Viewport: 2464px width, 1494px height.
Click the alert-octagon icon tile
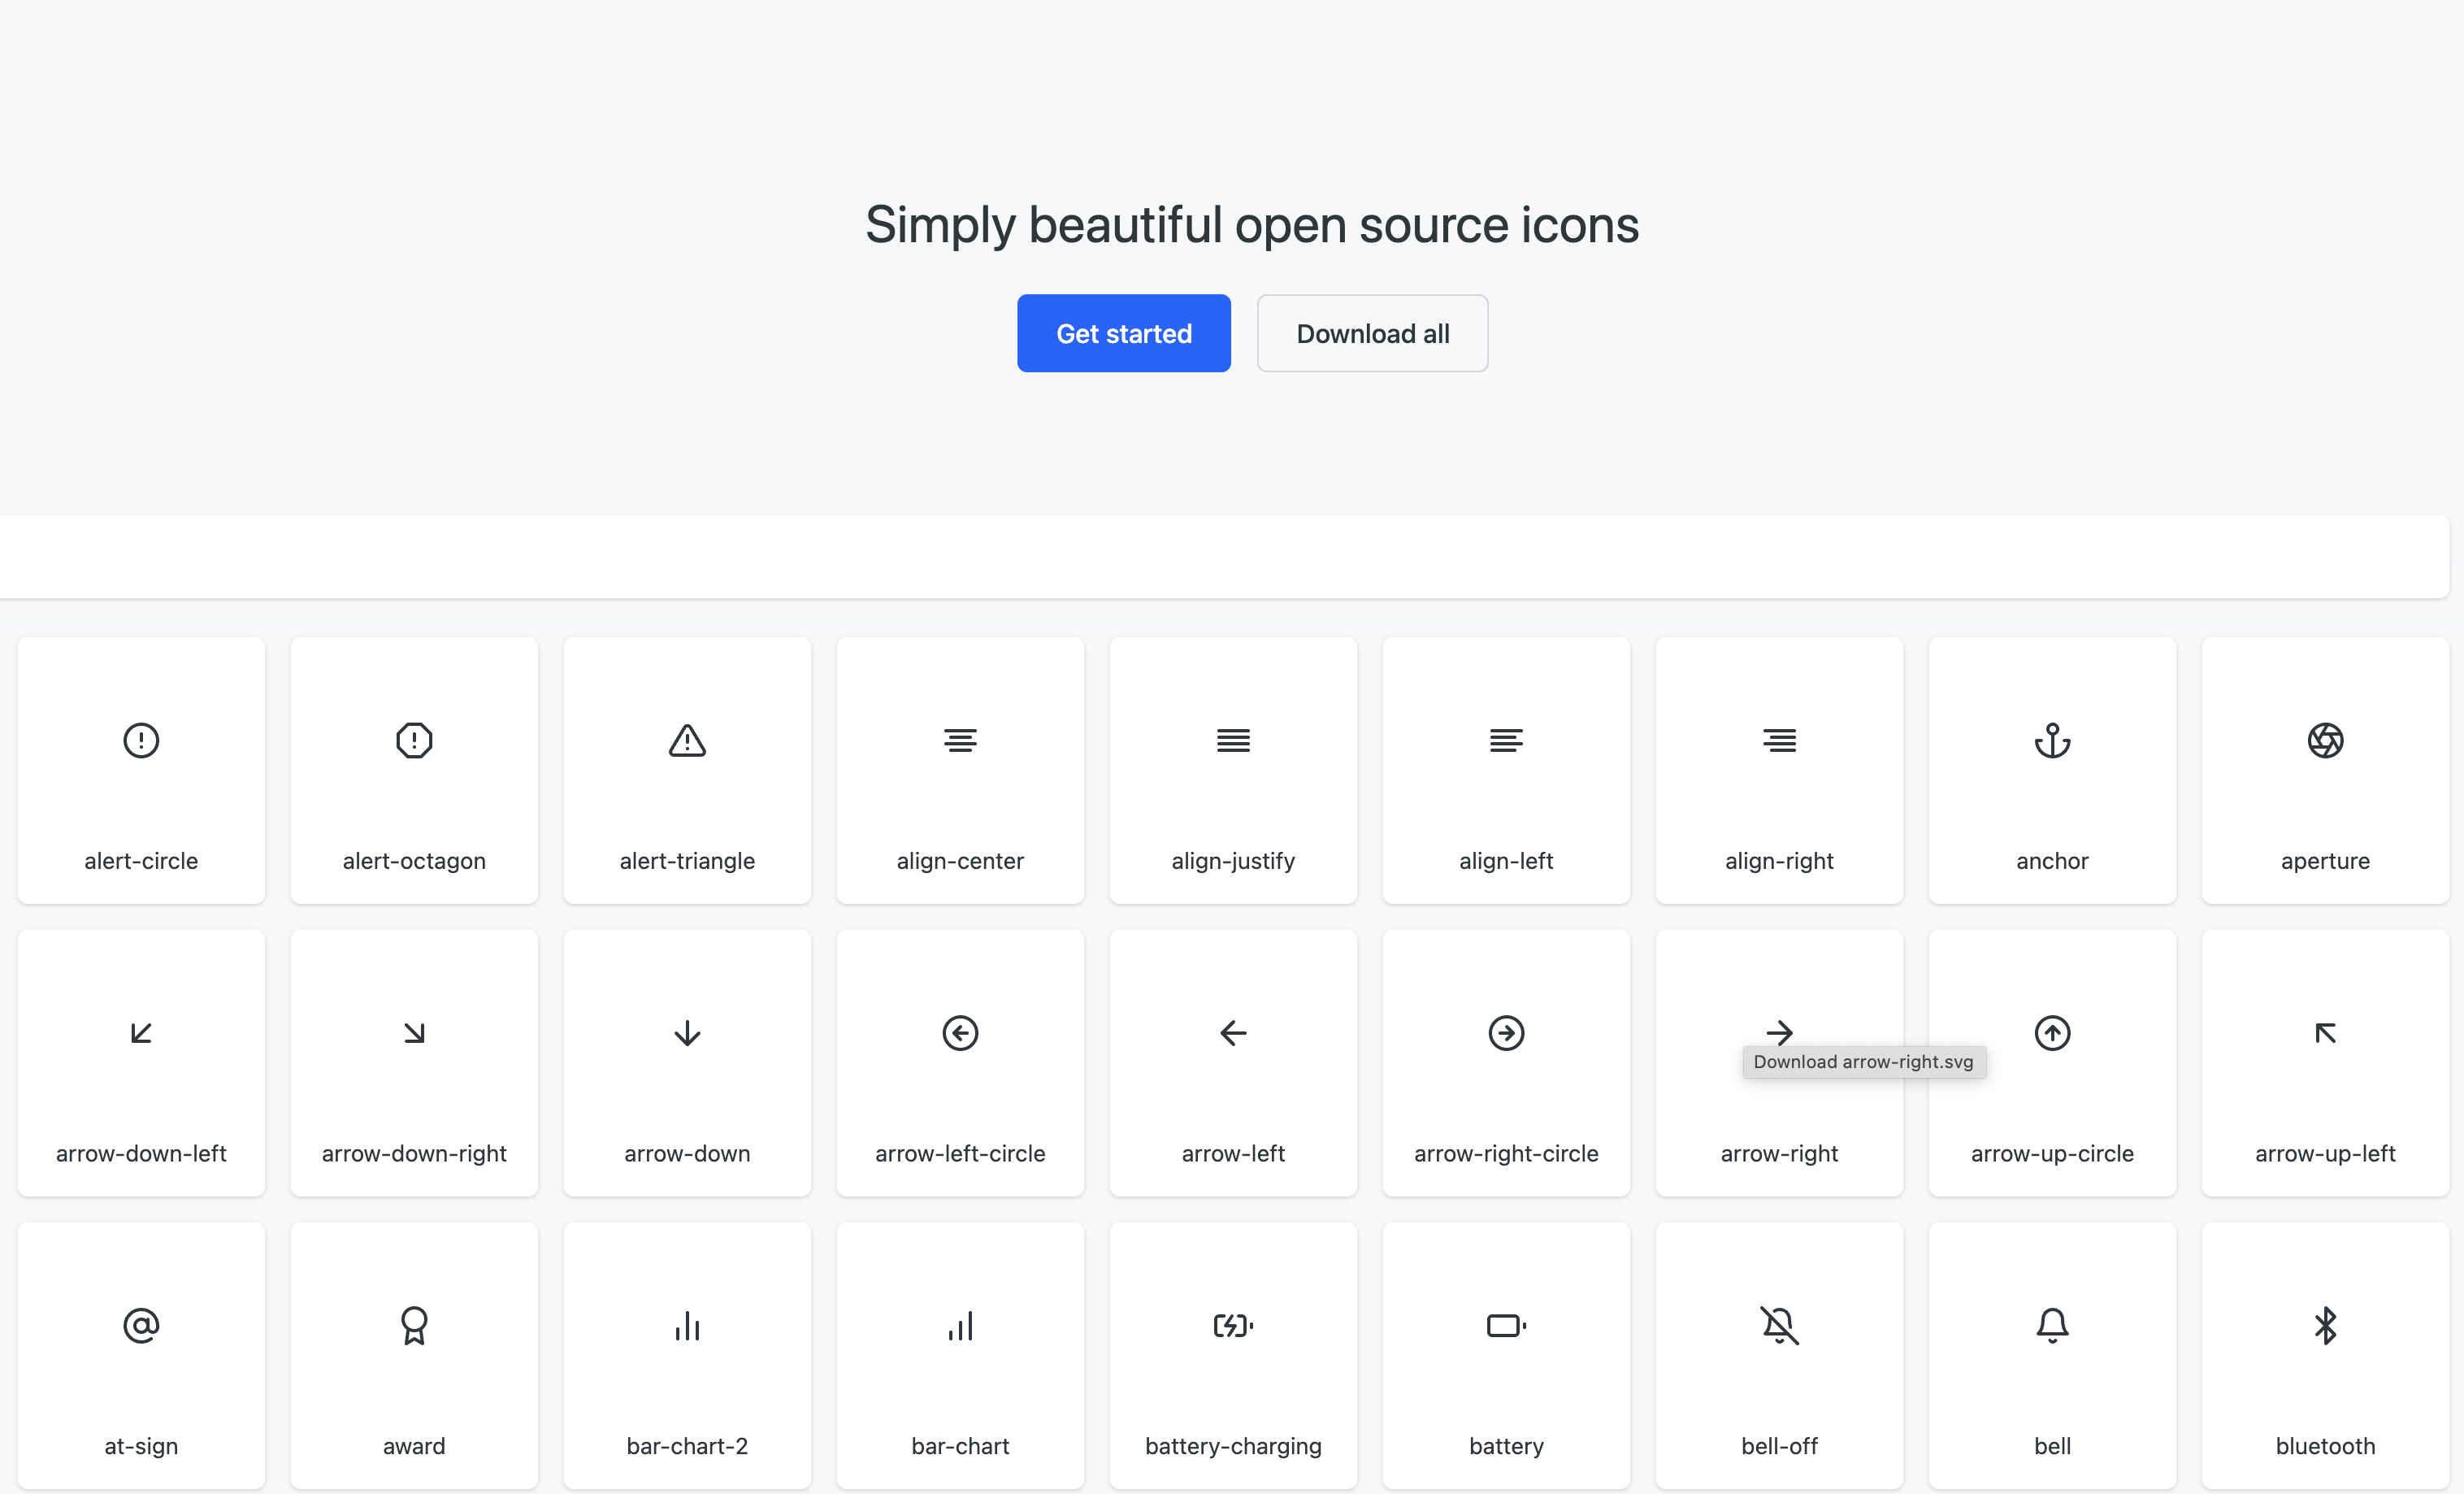pos(414,770)
